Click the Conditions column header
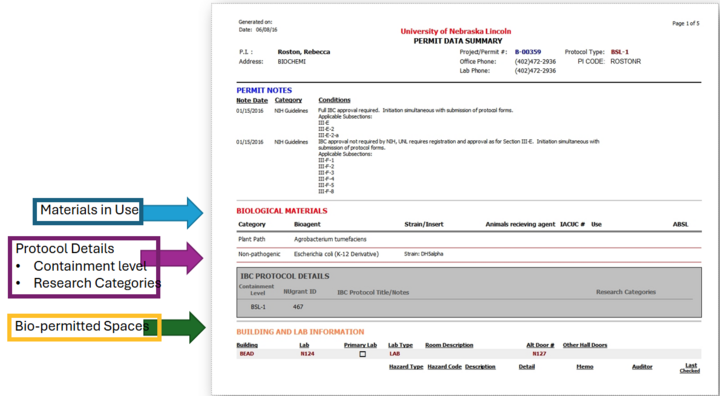 334,100
